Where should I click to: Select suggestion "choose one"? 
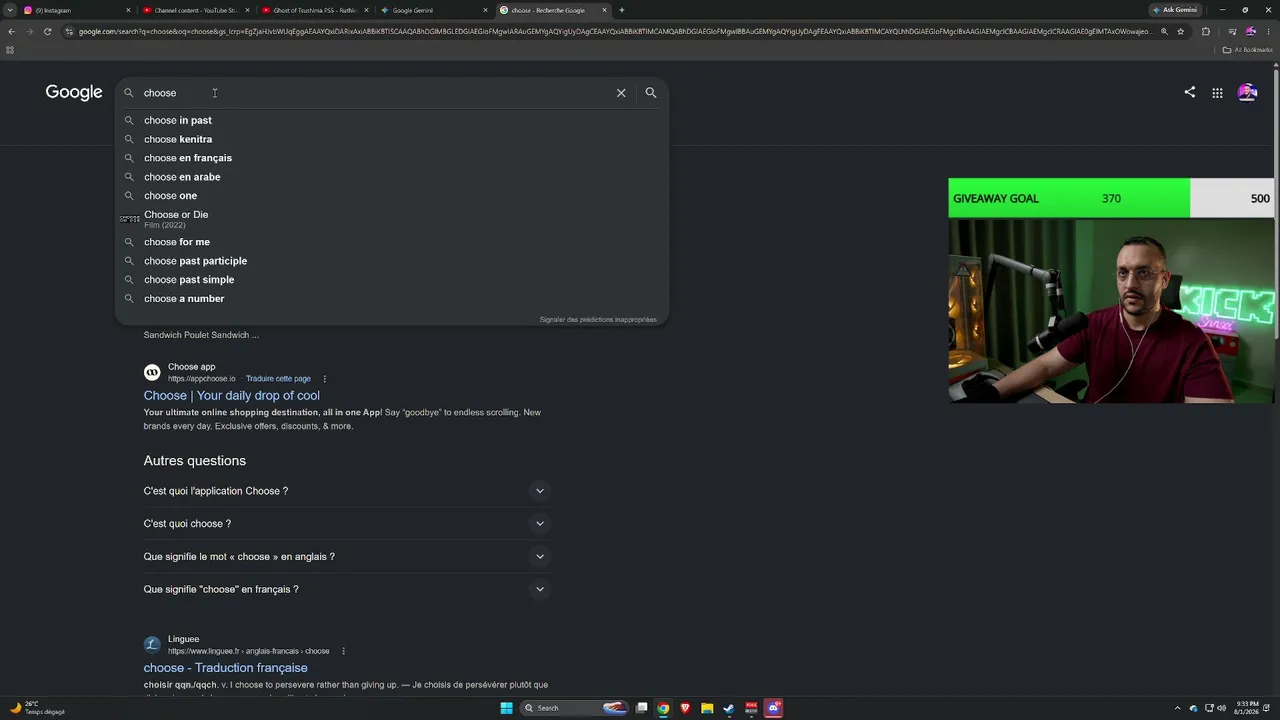tap(392, 196)
